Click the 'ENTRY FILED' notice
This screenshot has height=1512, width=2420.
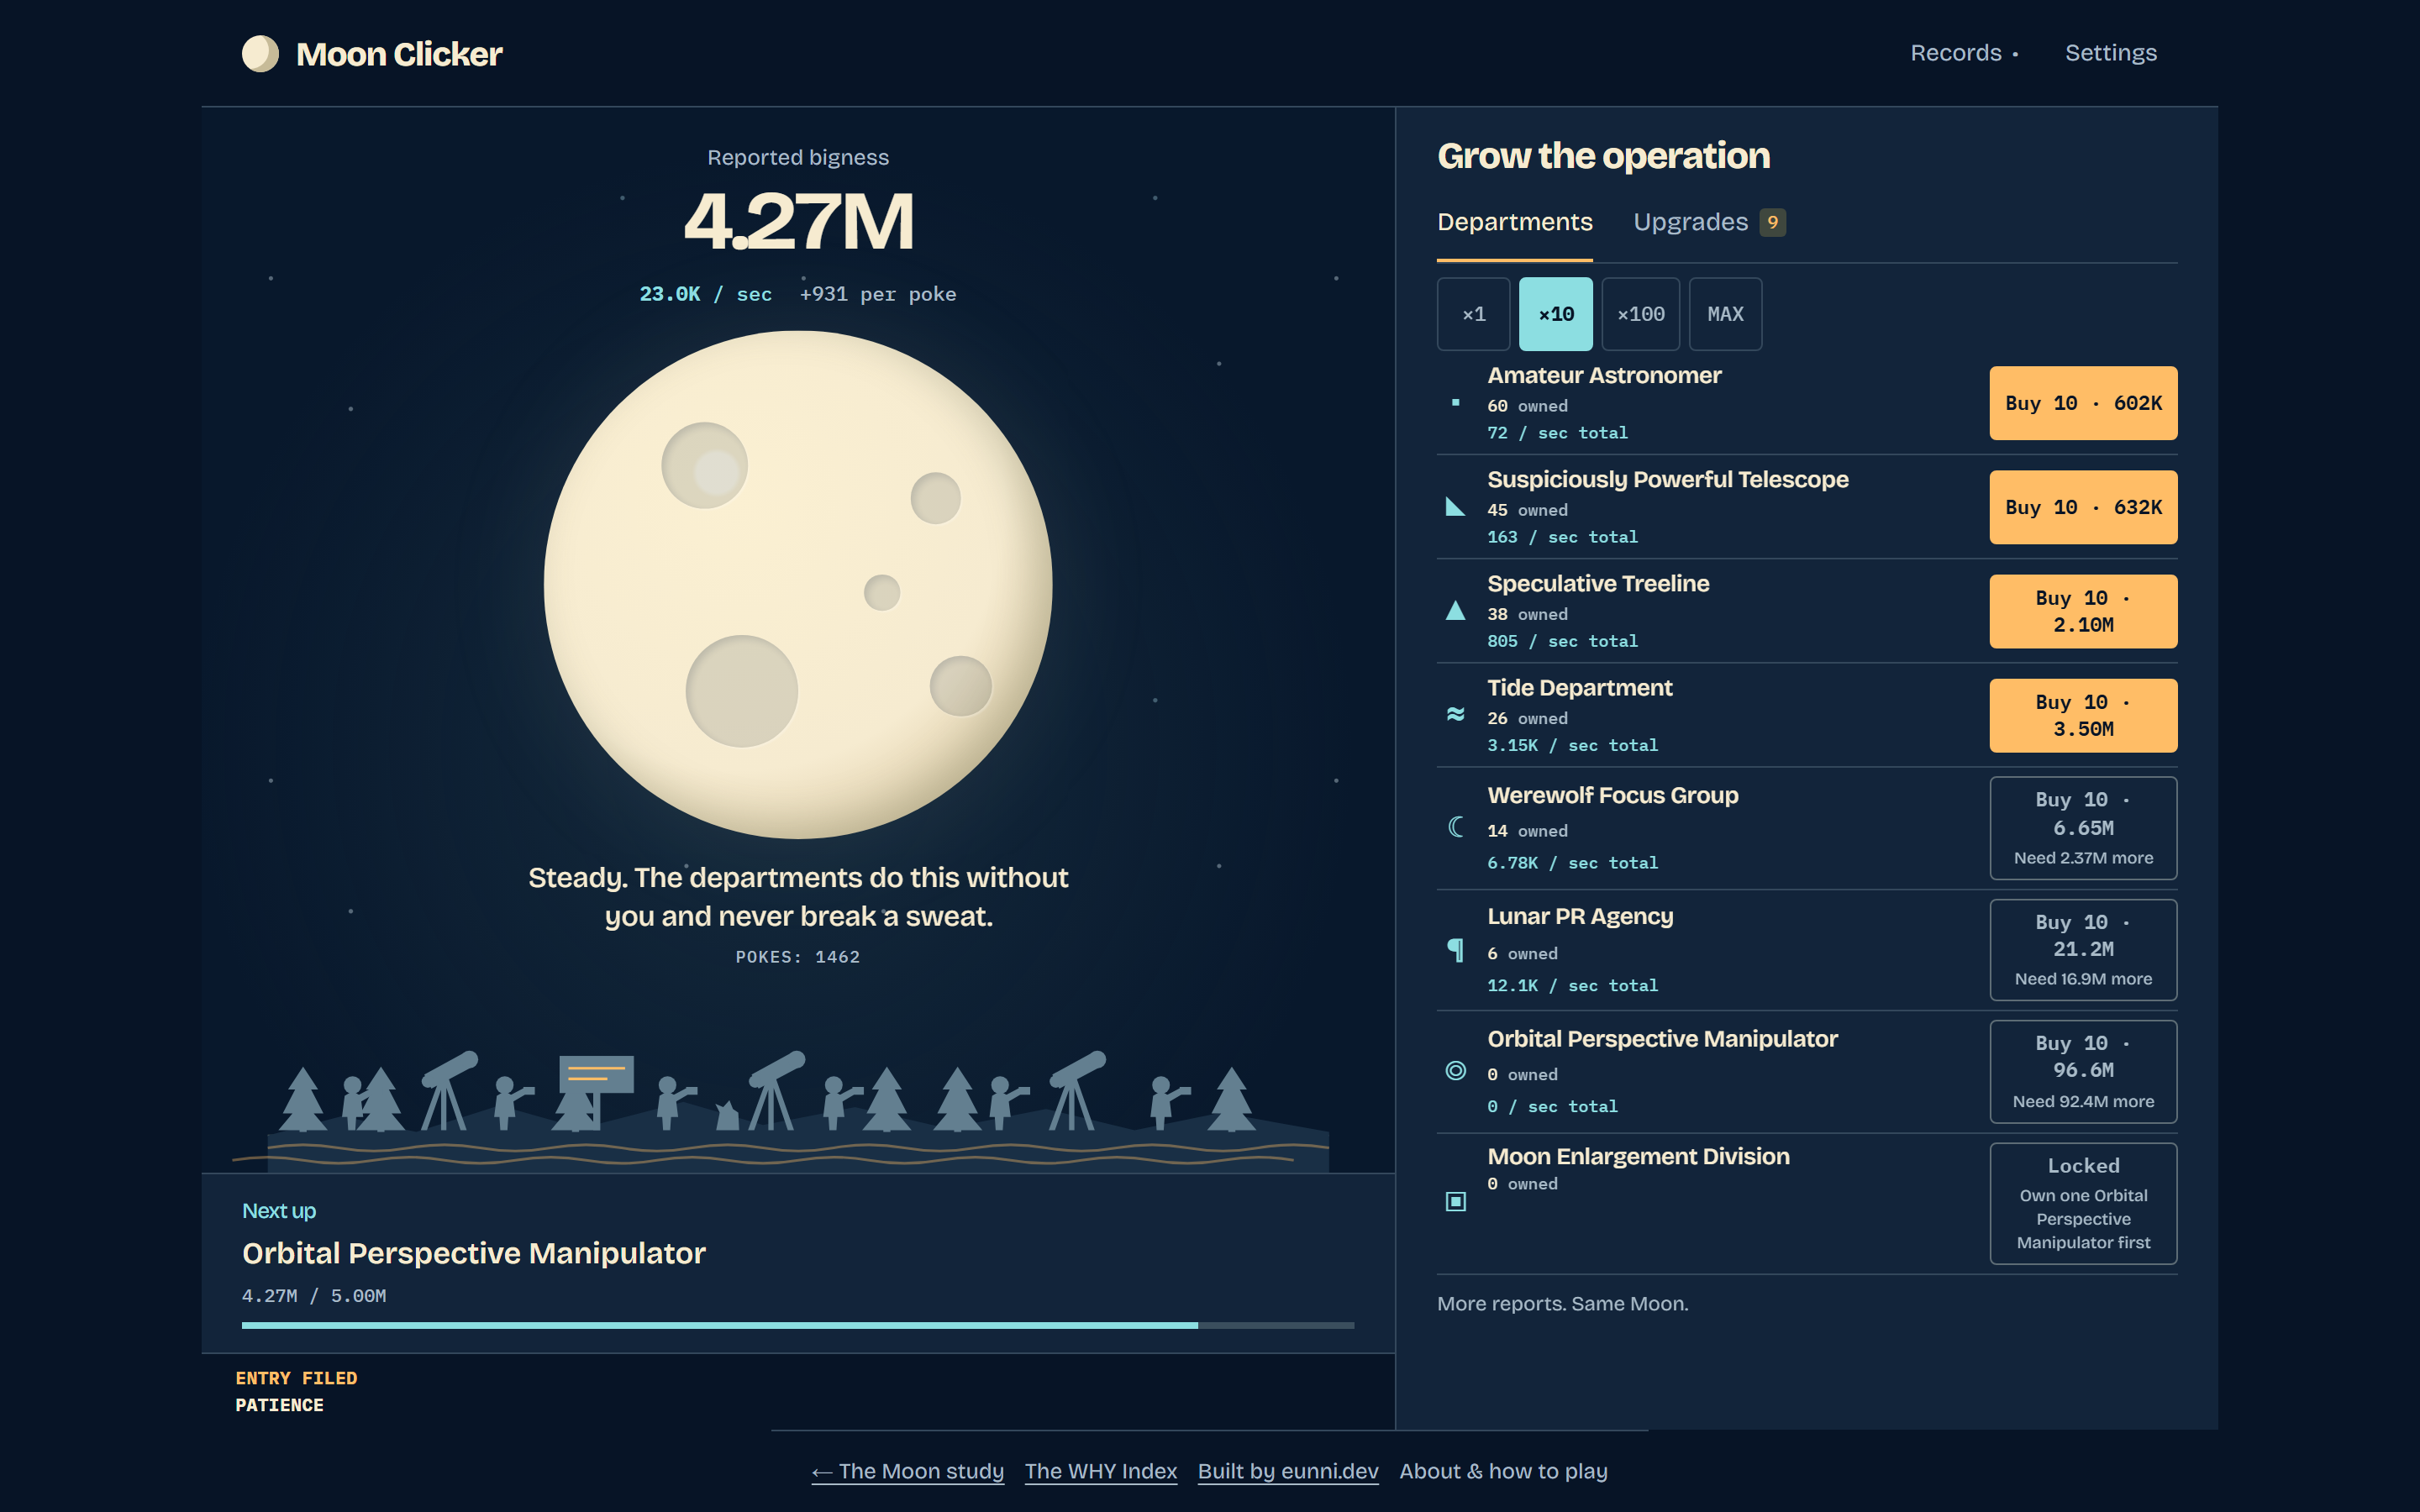pyautogui.click(x=296, y=1378)
